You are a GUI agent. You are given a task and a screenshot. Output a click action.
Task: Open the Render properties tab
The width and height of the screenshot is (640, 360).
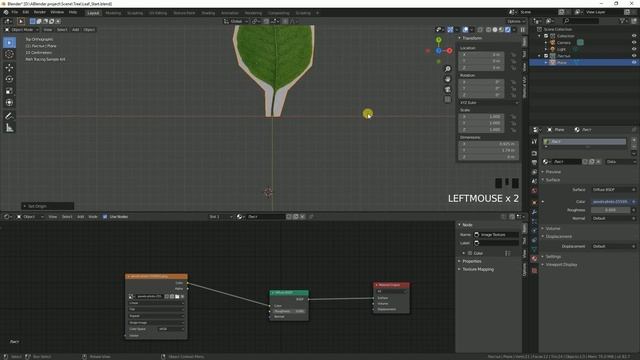(x=534, y=153)
